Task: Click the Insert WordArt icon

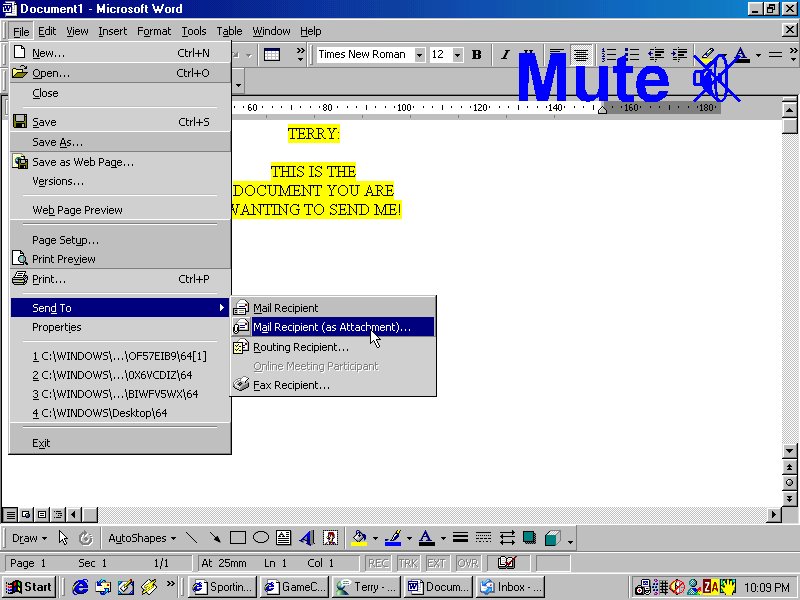Action: click(x=307, y=538)
